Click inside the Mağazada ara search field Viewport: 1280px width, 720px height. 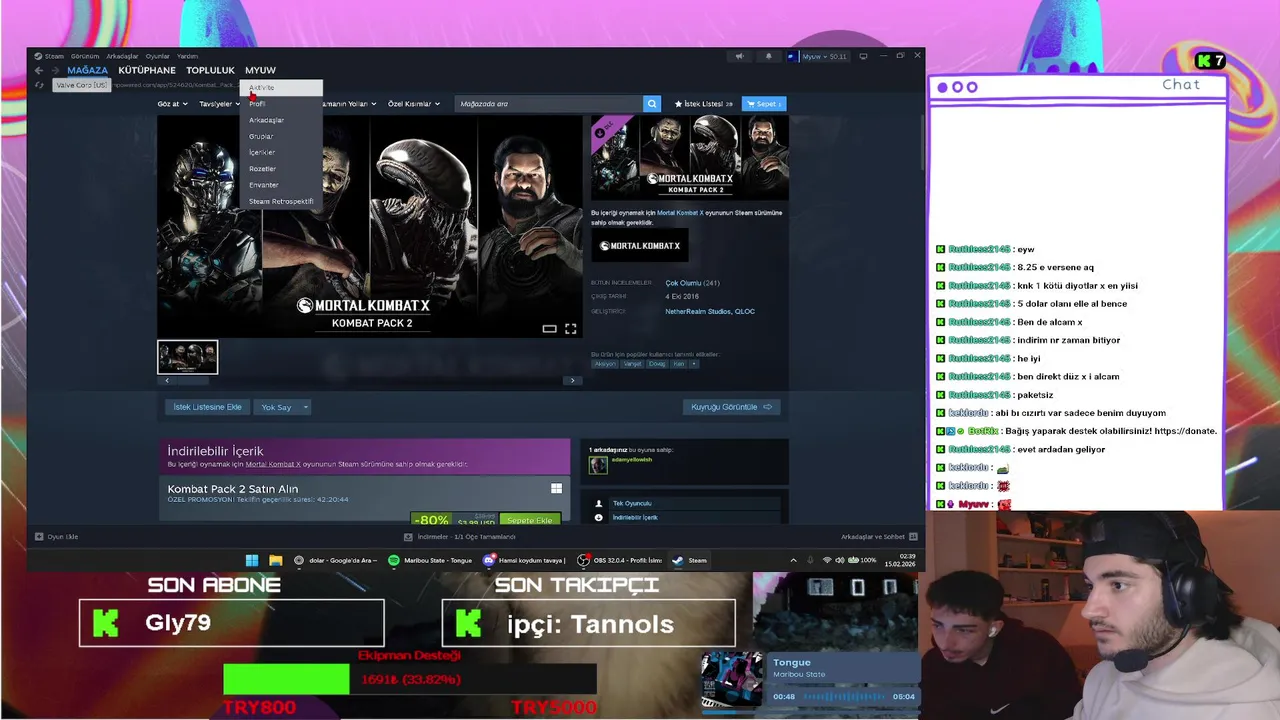tap(548, 104)
